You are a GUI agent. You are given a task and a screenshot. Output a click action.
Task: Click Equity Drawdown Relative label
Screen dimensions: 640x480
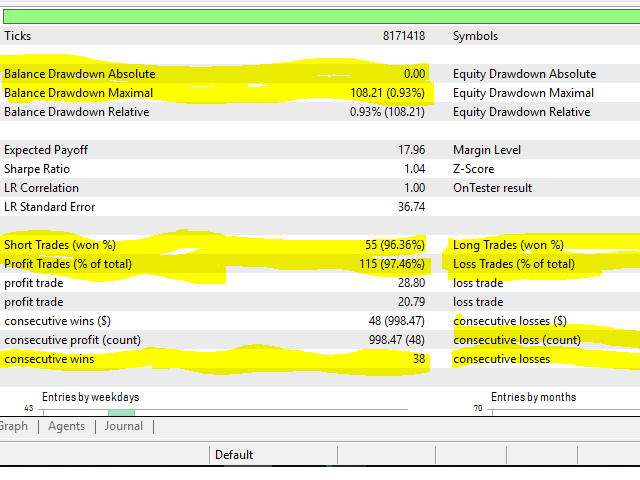(x=522, y=112)
